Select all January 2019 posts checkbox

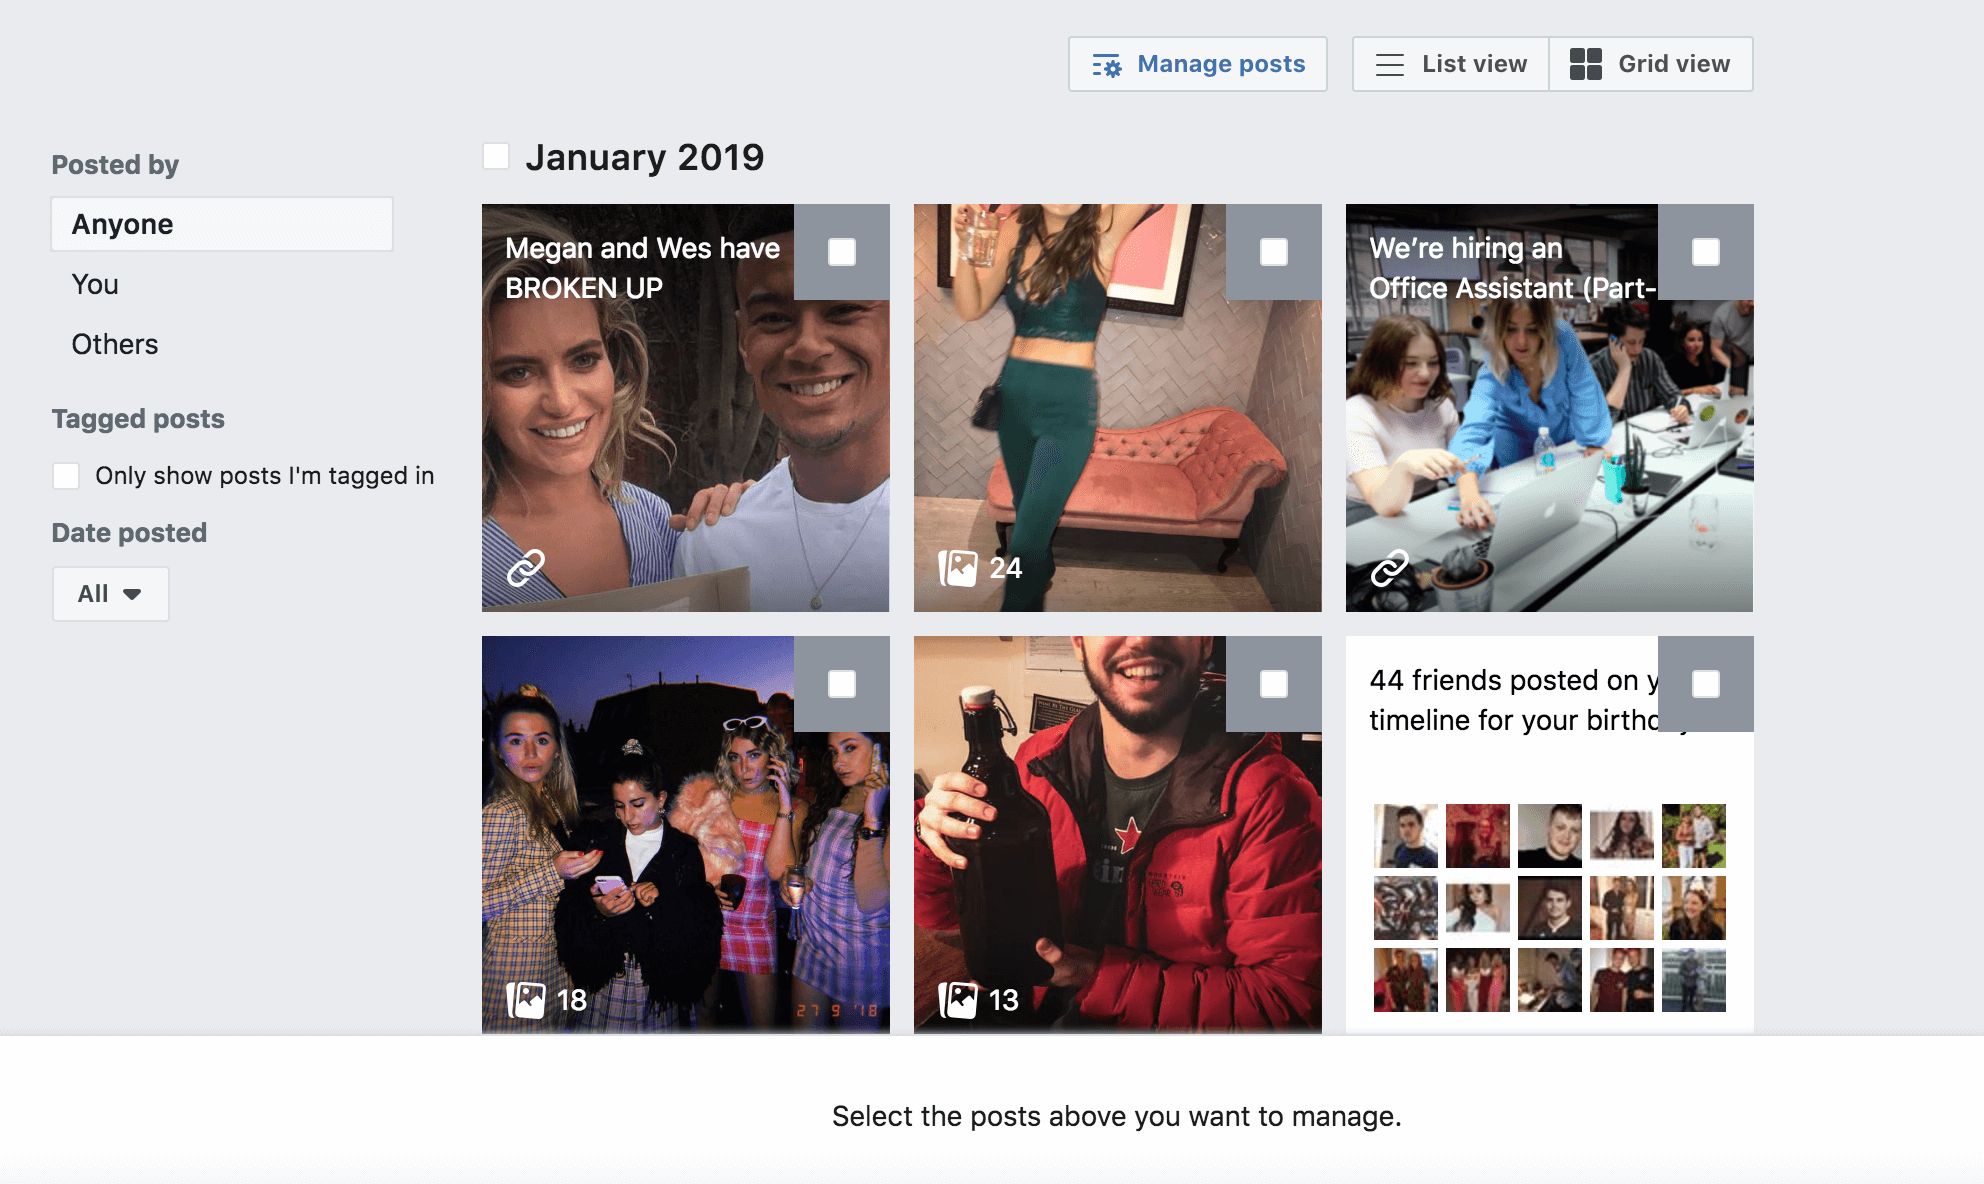tap(496, 156)
